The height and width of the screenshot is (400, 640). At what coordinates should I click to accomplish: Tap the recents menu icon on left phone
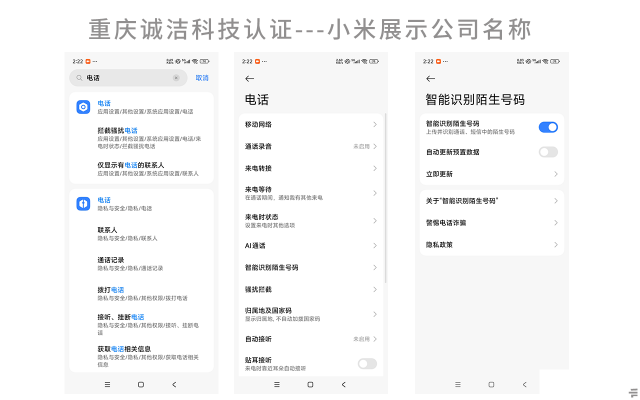coord(107,384)
